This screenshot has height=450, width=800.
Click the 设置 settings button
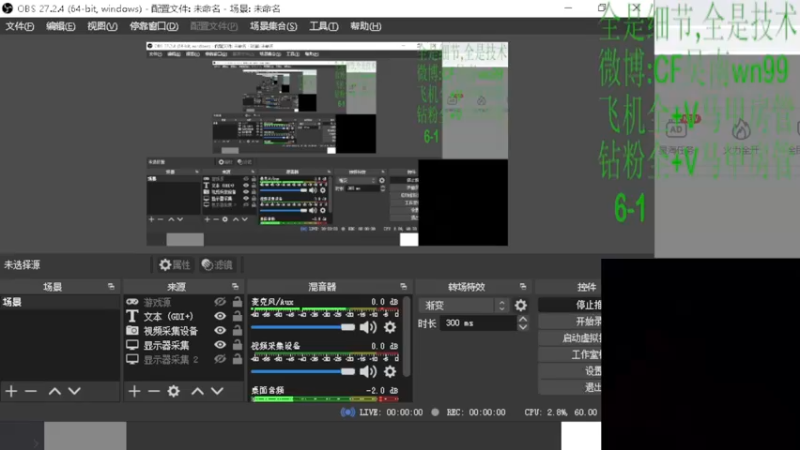[569, 370]
